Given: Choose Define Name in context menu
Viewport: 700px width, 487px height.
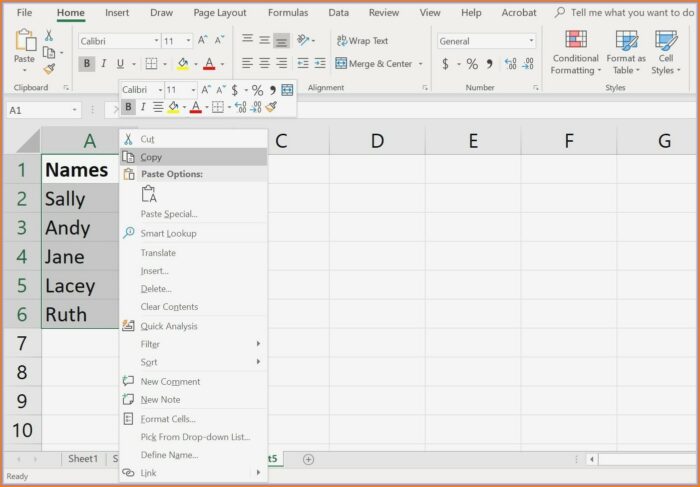Looking at the screenshot, I should tap(194, 455).
